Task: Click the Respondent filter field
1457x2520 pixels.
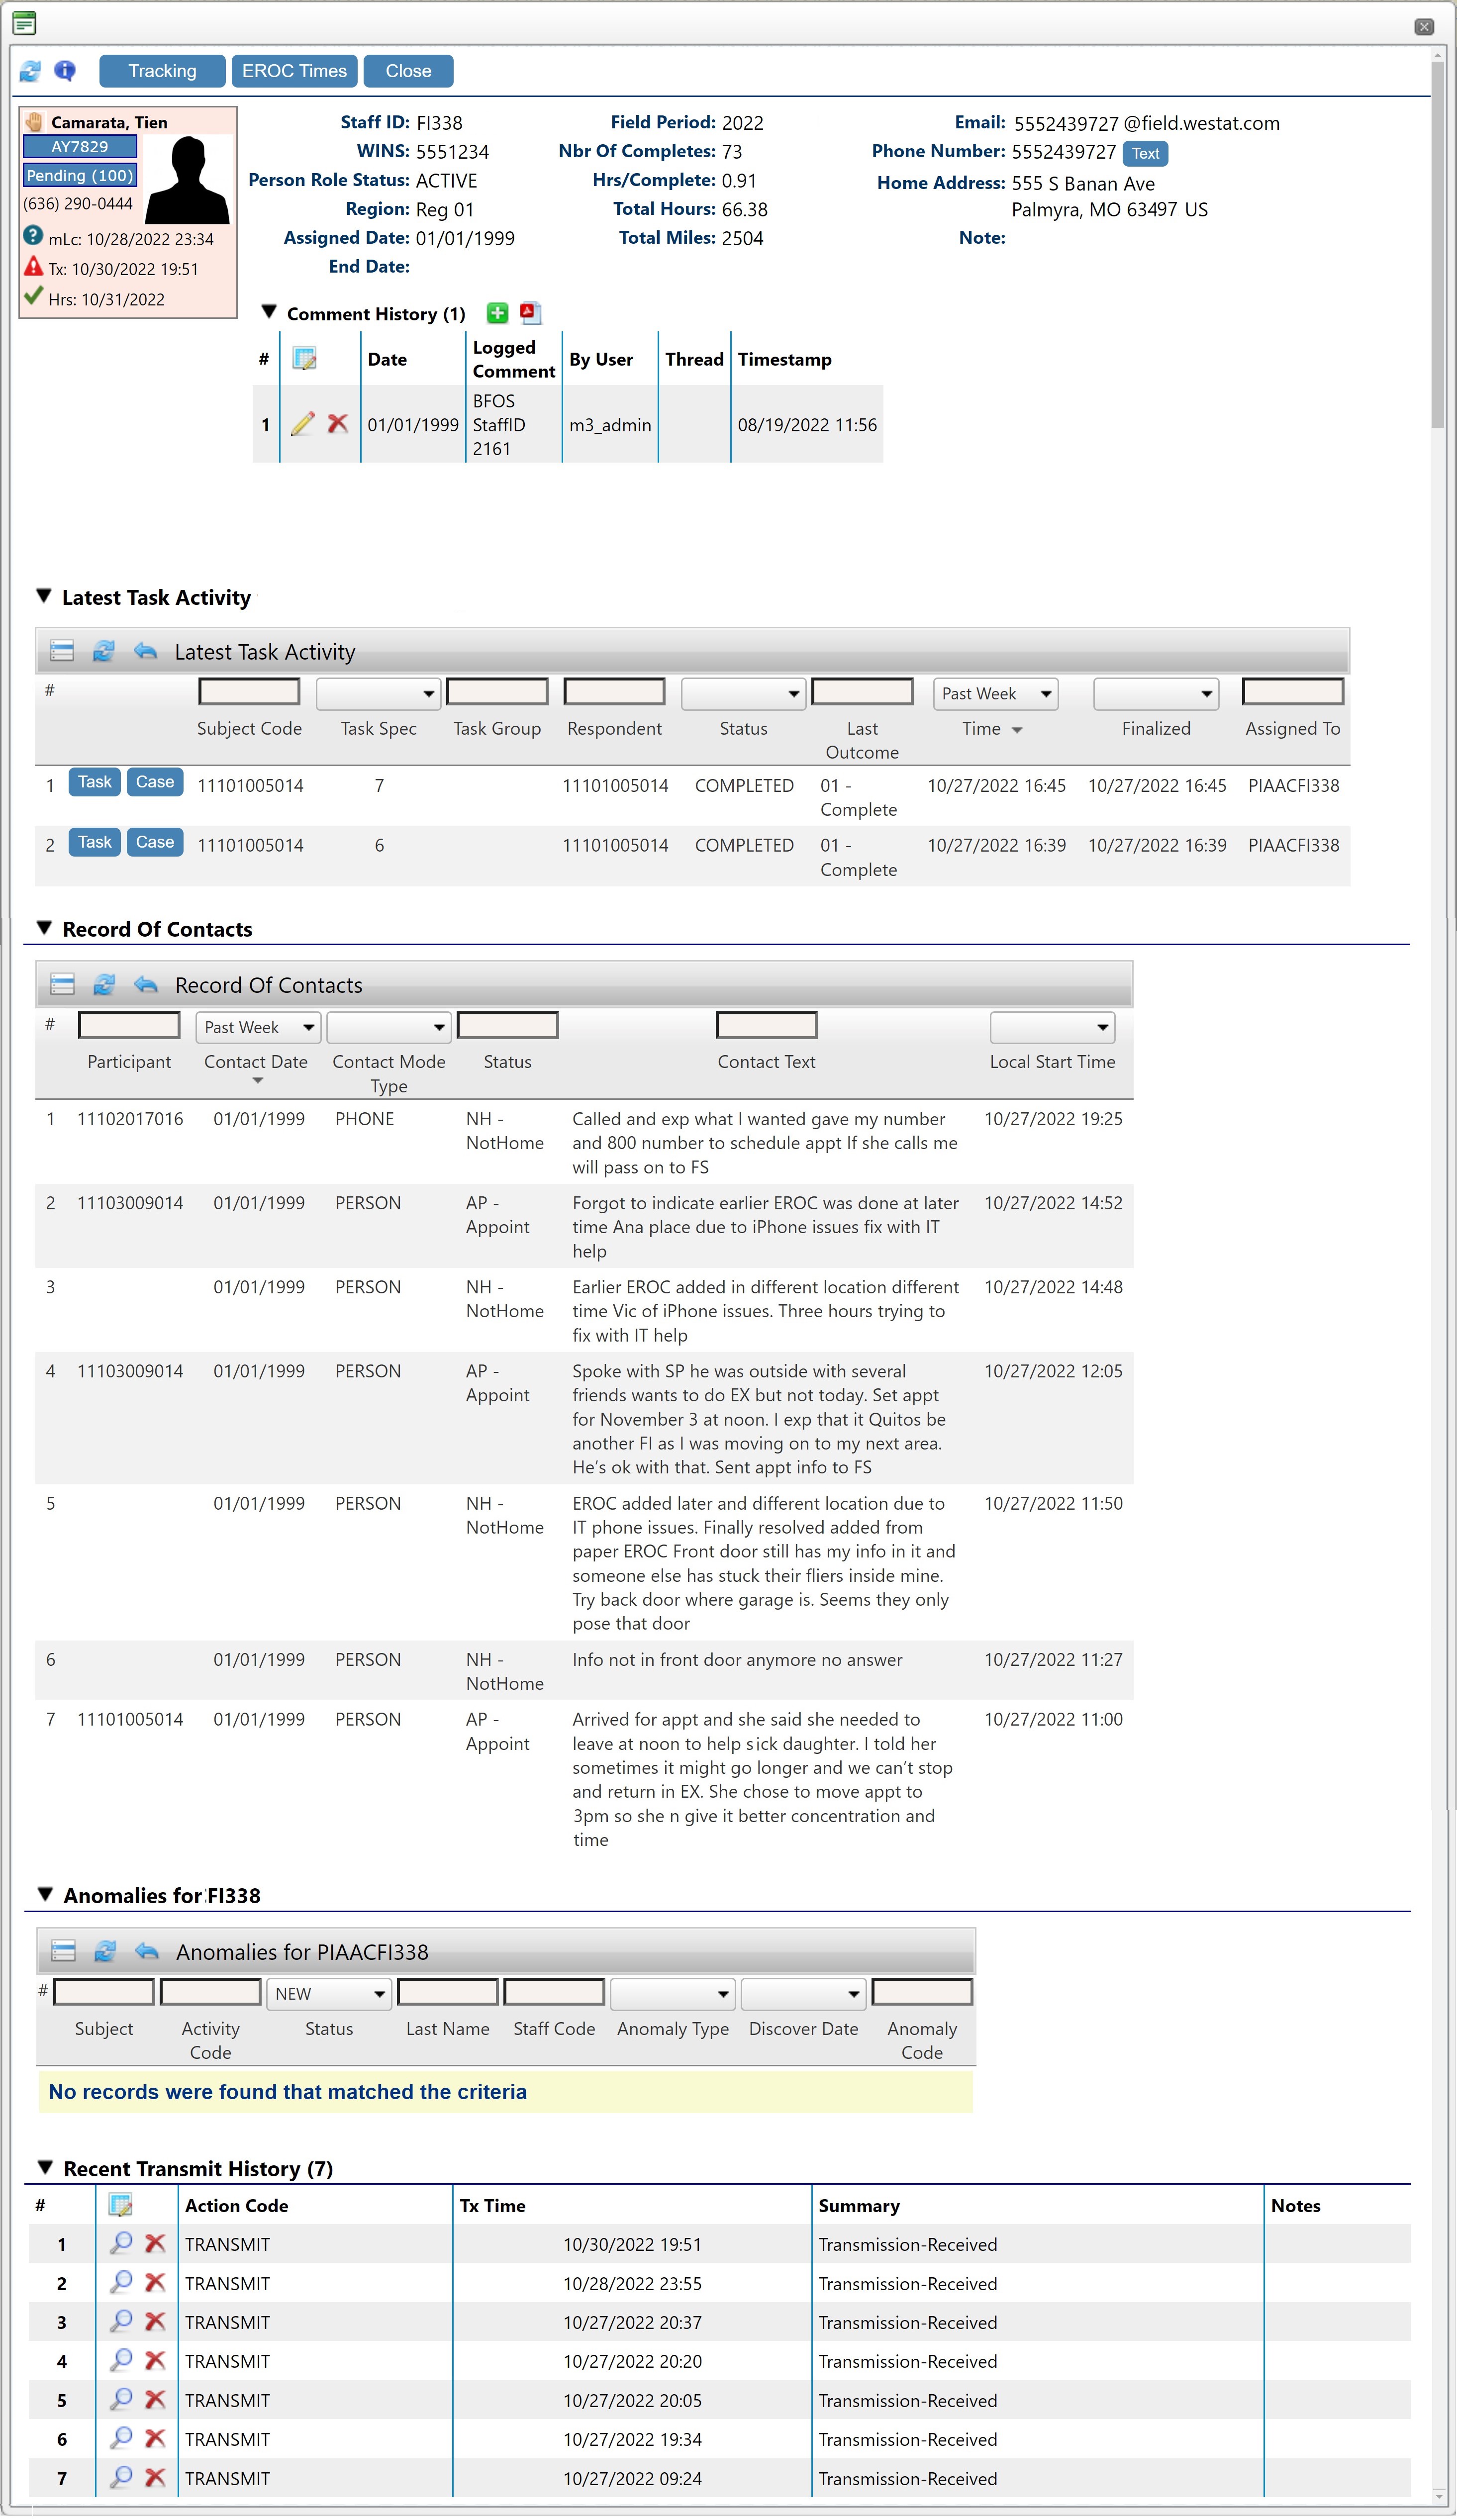Action: (x=614, y=691)
